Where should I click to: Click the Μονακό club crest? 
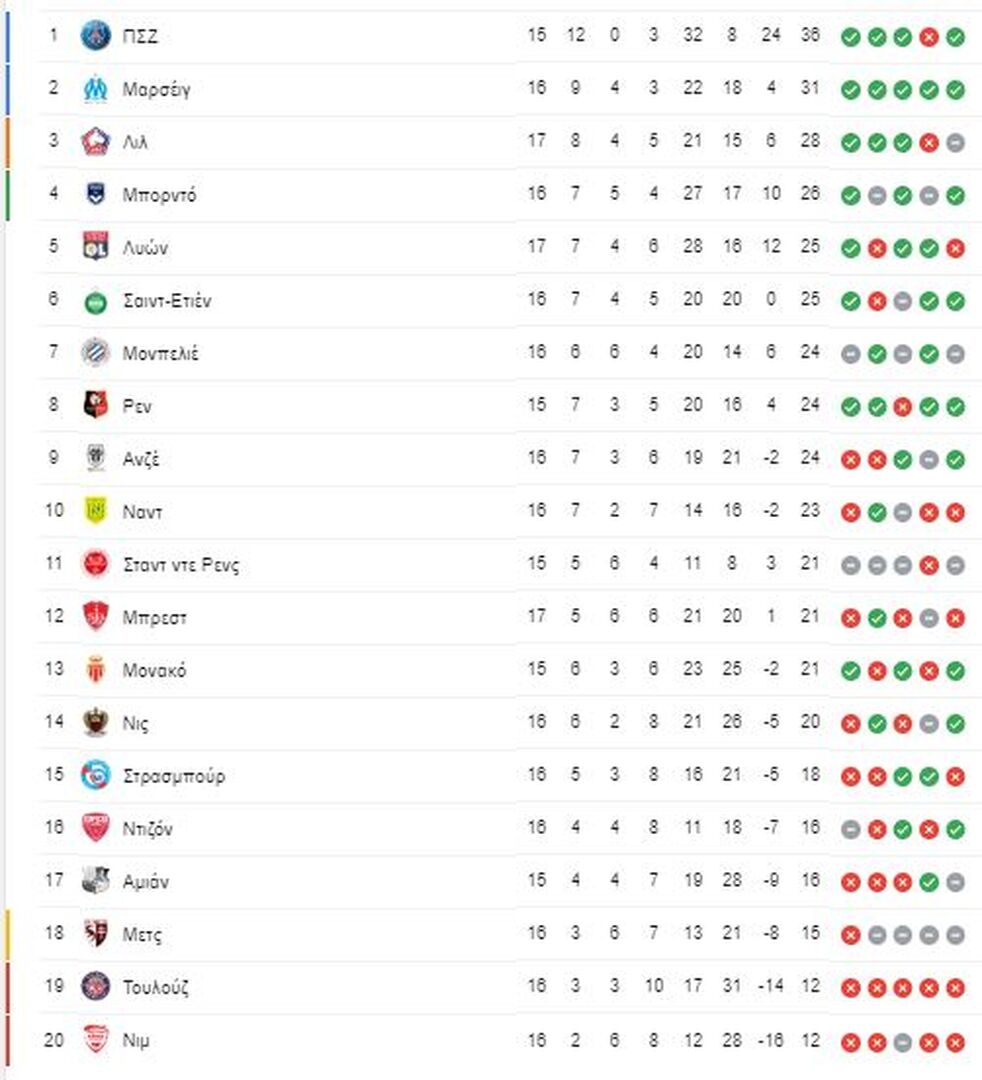coord(96,669)
